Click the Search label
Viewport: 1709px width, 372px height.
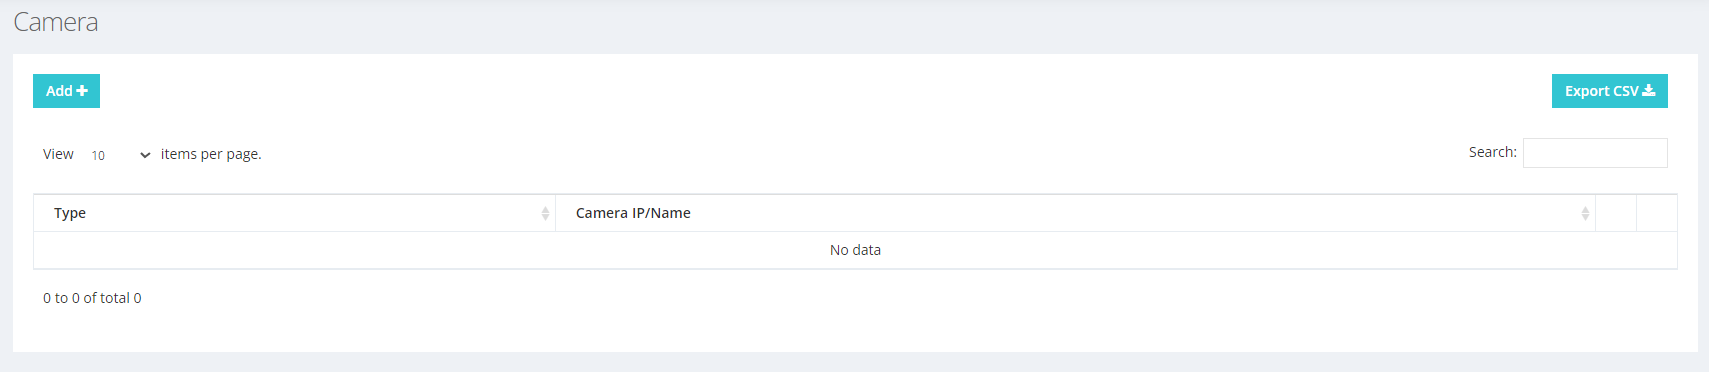(x=1492, y=152)
